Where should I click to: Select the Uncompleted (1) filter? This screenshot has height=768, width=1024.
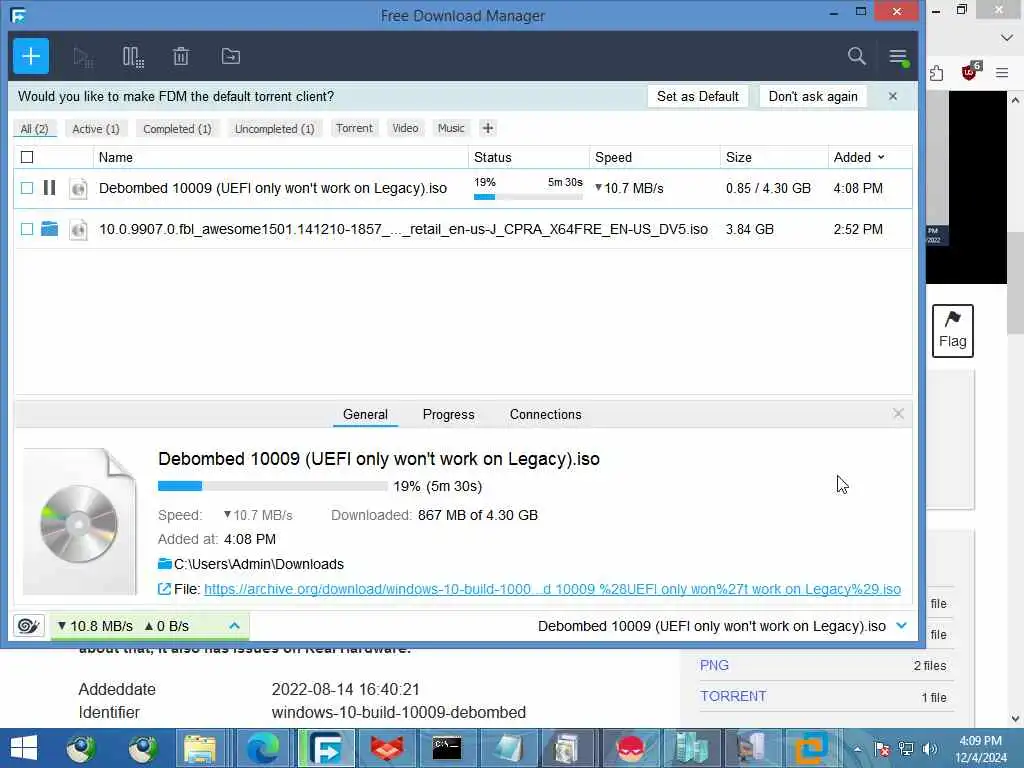pos(274,129)
